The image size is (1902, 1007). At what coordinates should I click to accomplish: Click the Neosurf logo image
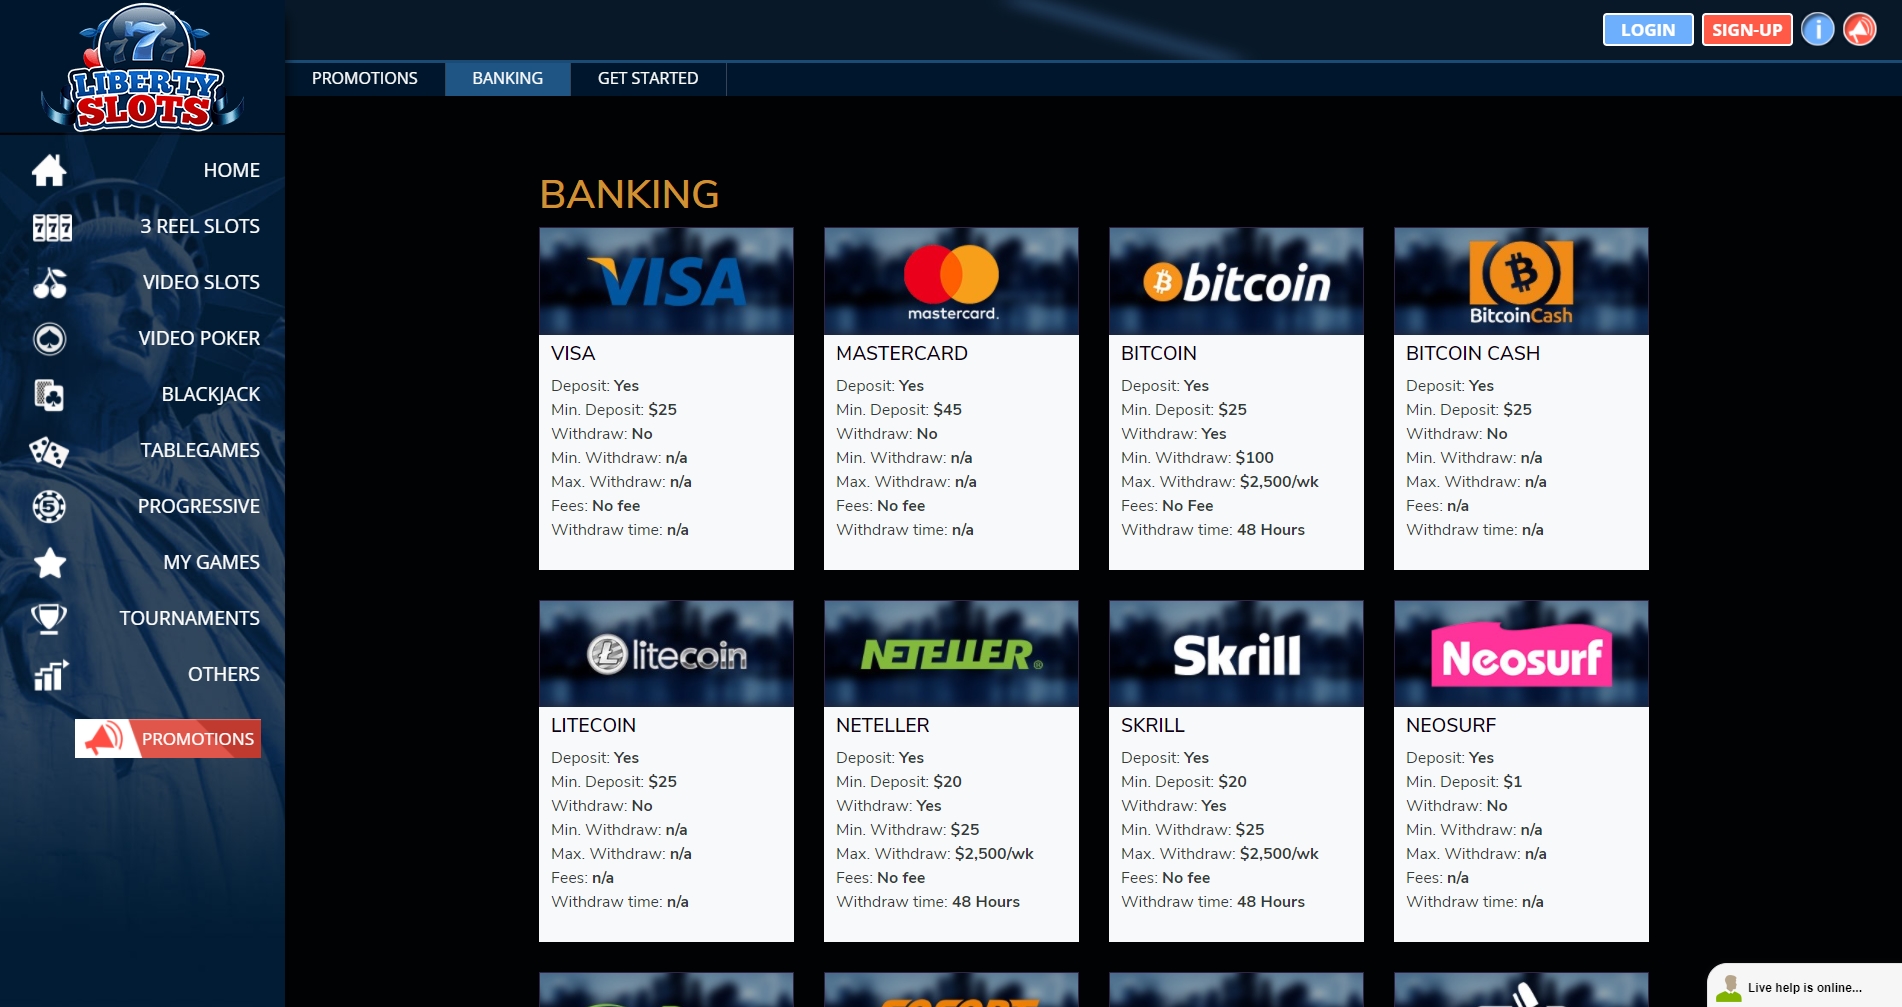click(1521, 654)
